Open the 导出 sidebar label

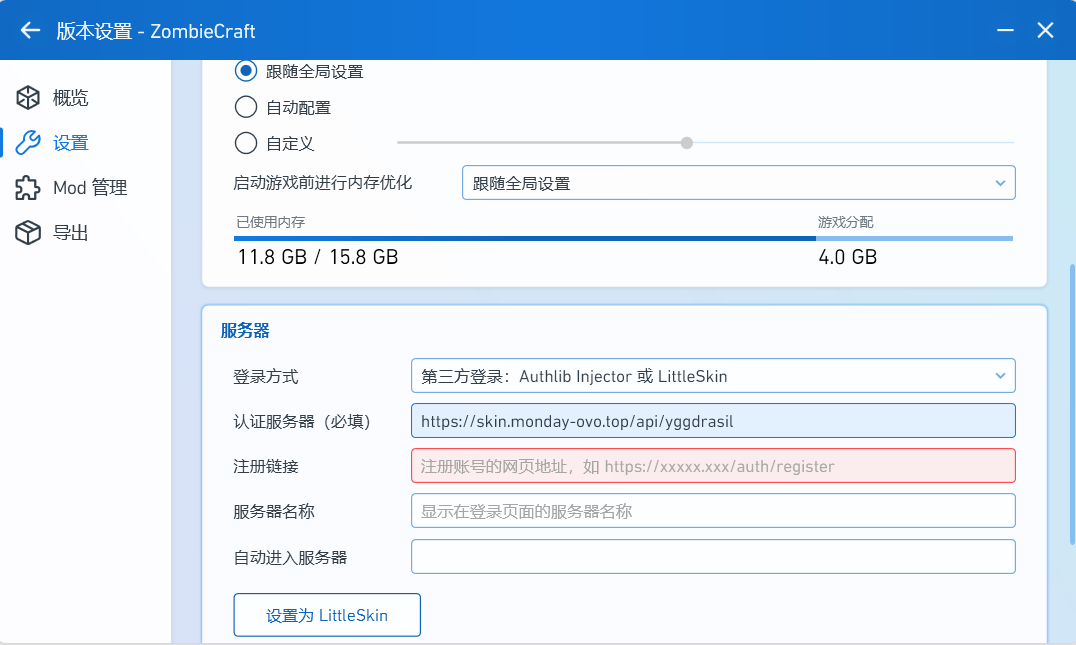click(x=71, y=233)
